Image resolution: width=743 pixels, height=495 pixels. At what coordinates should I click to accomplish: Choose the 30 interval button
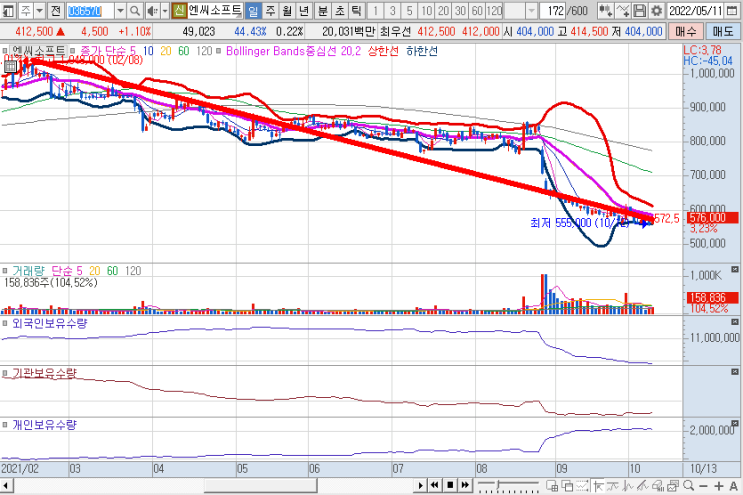coord(460,10)
